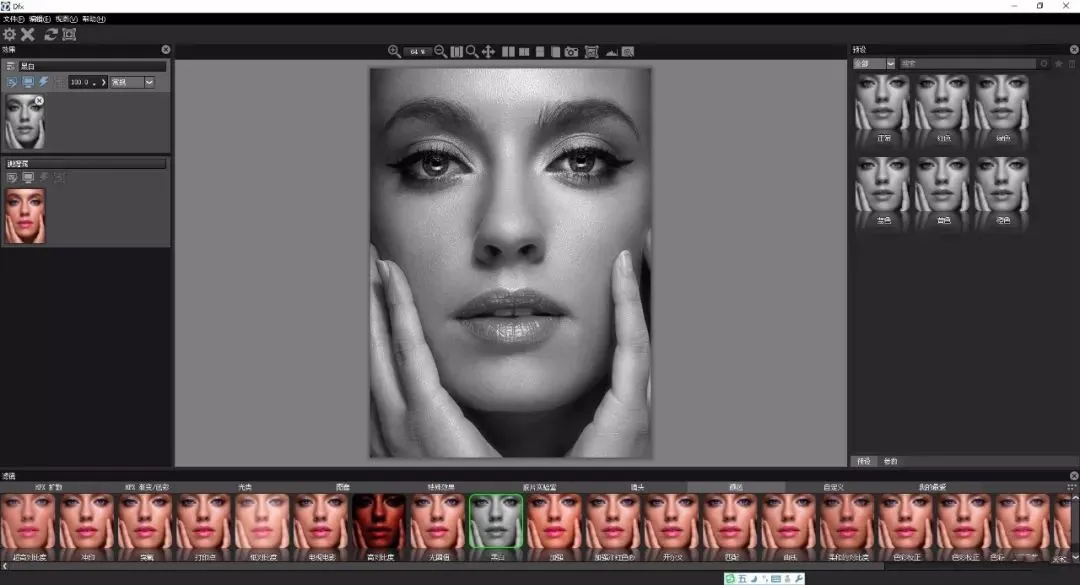The height and width of the screenshot is (585, 1080).
Task: Click the blue monitor icon in the black-and-white layer row
Action: [x=28, y=82]
